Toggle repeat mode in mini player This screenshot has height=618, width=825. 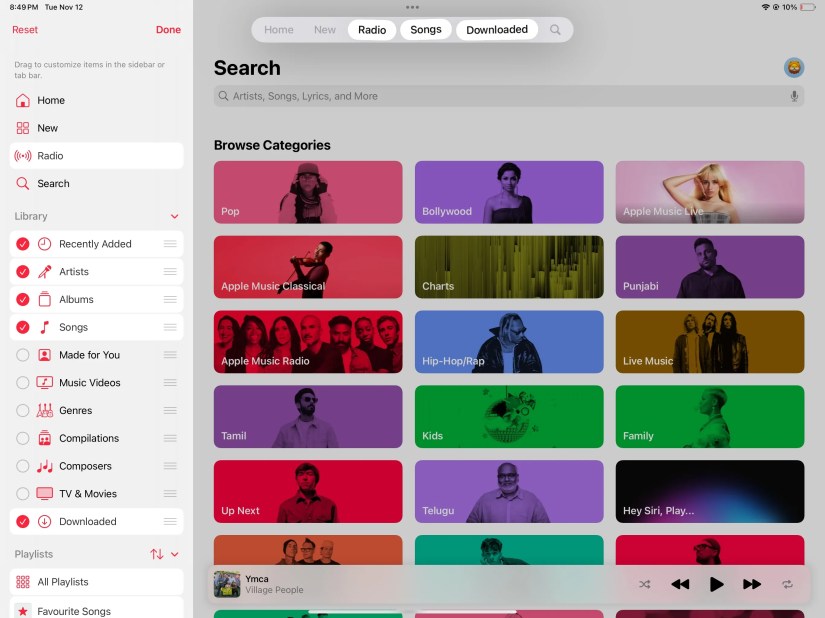[787, 584]
